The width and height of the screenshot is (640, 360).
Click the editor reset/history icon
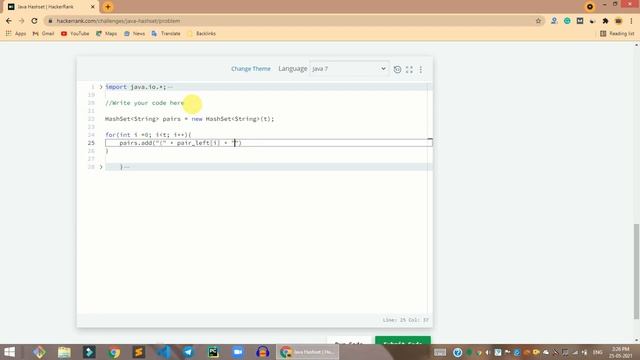point(397,69)
